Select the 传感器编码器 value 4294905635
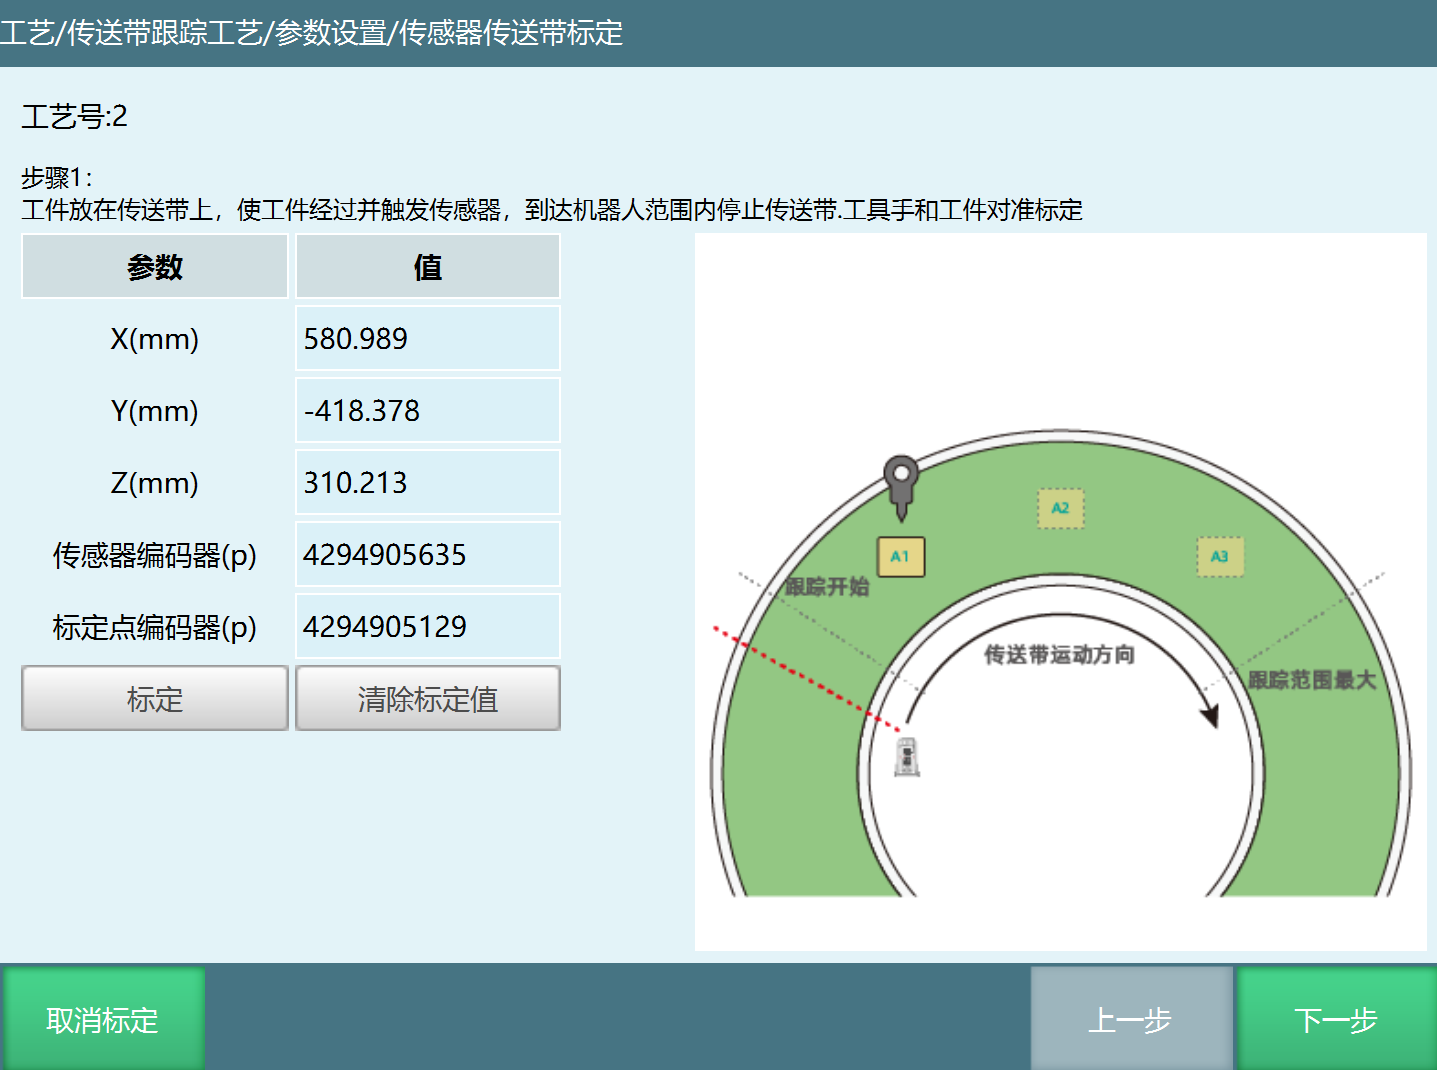This screenshot has height=1070, width=1437. pos(427,554)
